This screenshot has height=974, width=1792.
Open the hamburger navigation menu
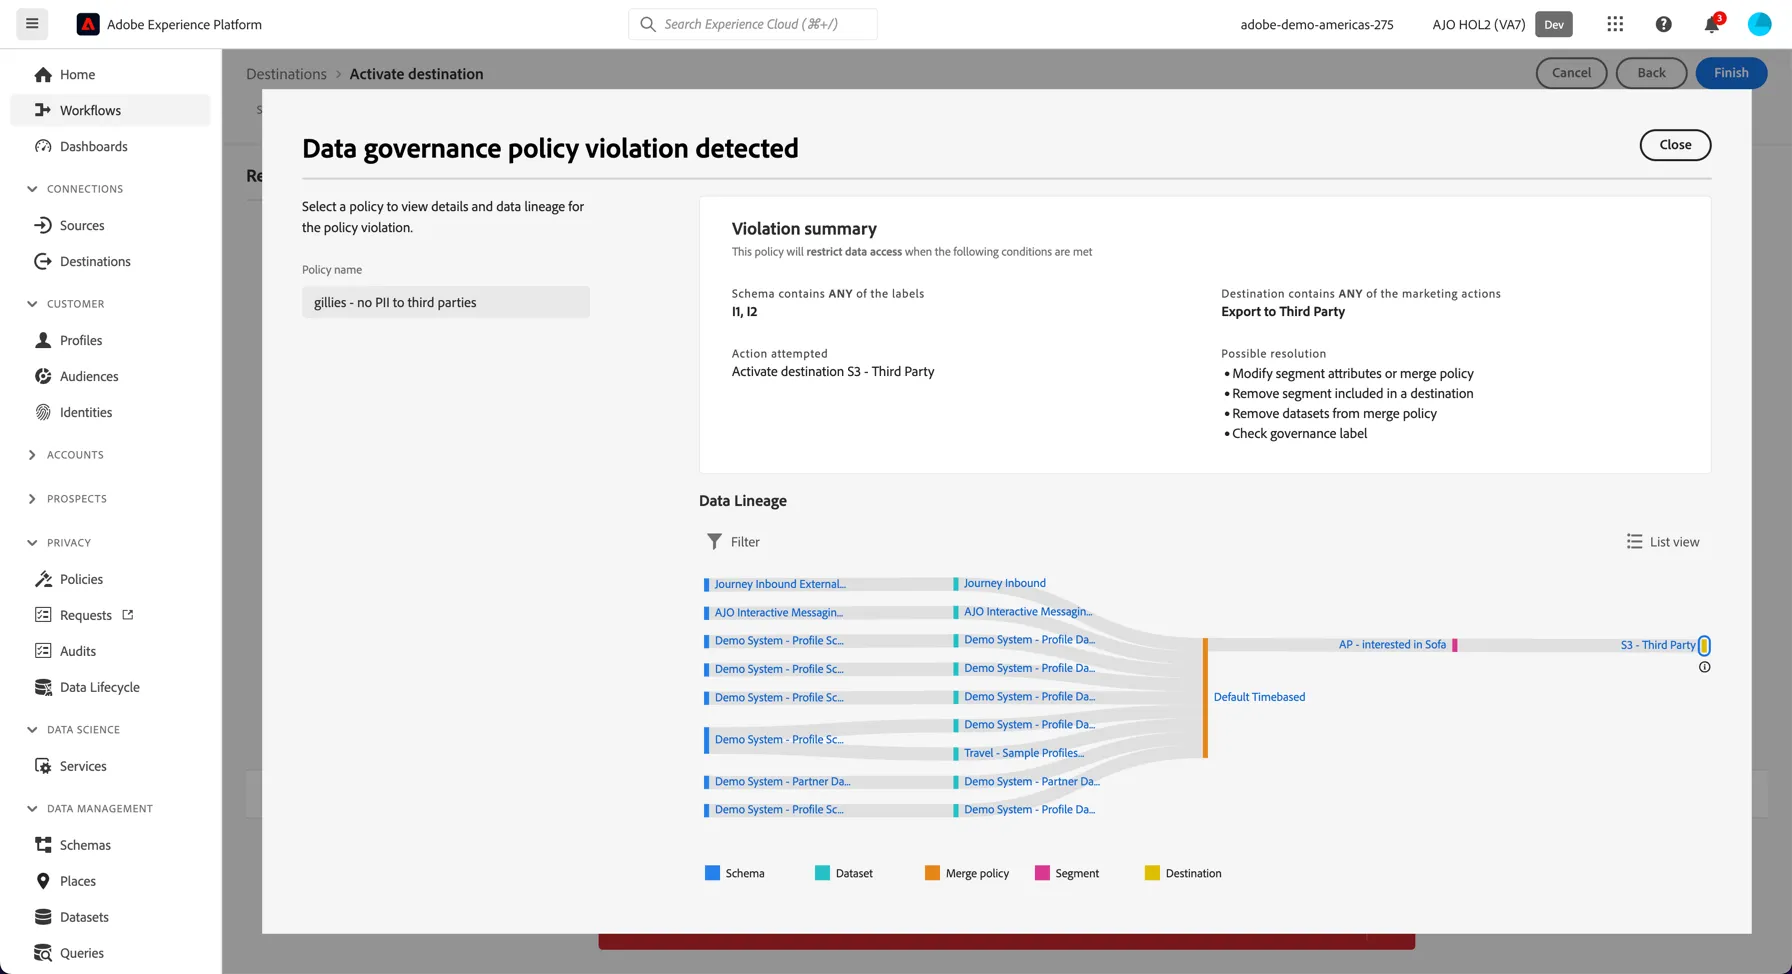[32, 24]
